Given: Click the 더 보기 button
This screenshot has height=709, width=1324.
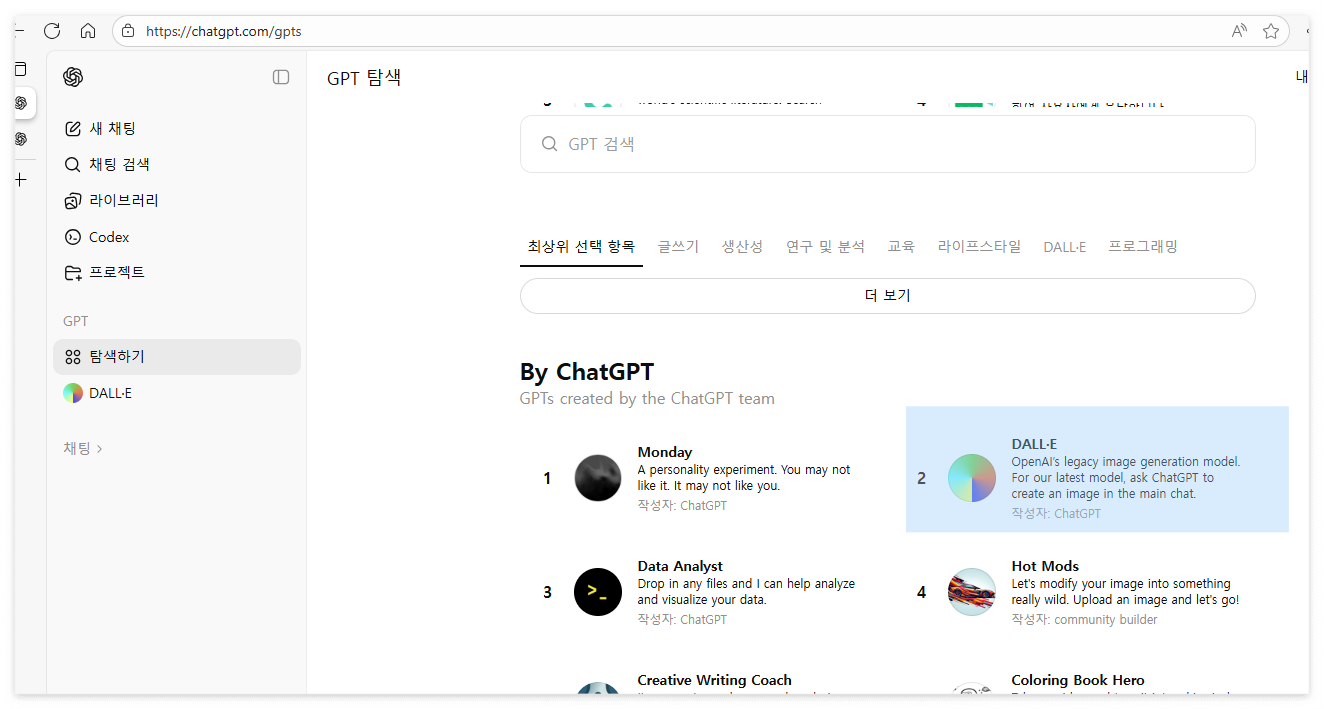Looking at the screenshot, I should pos(887,296).
